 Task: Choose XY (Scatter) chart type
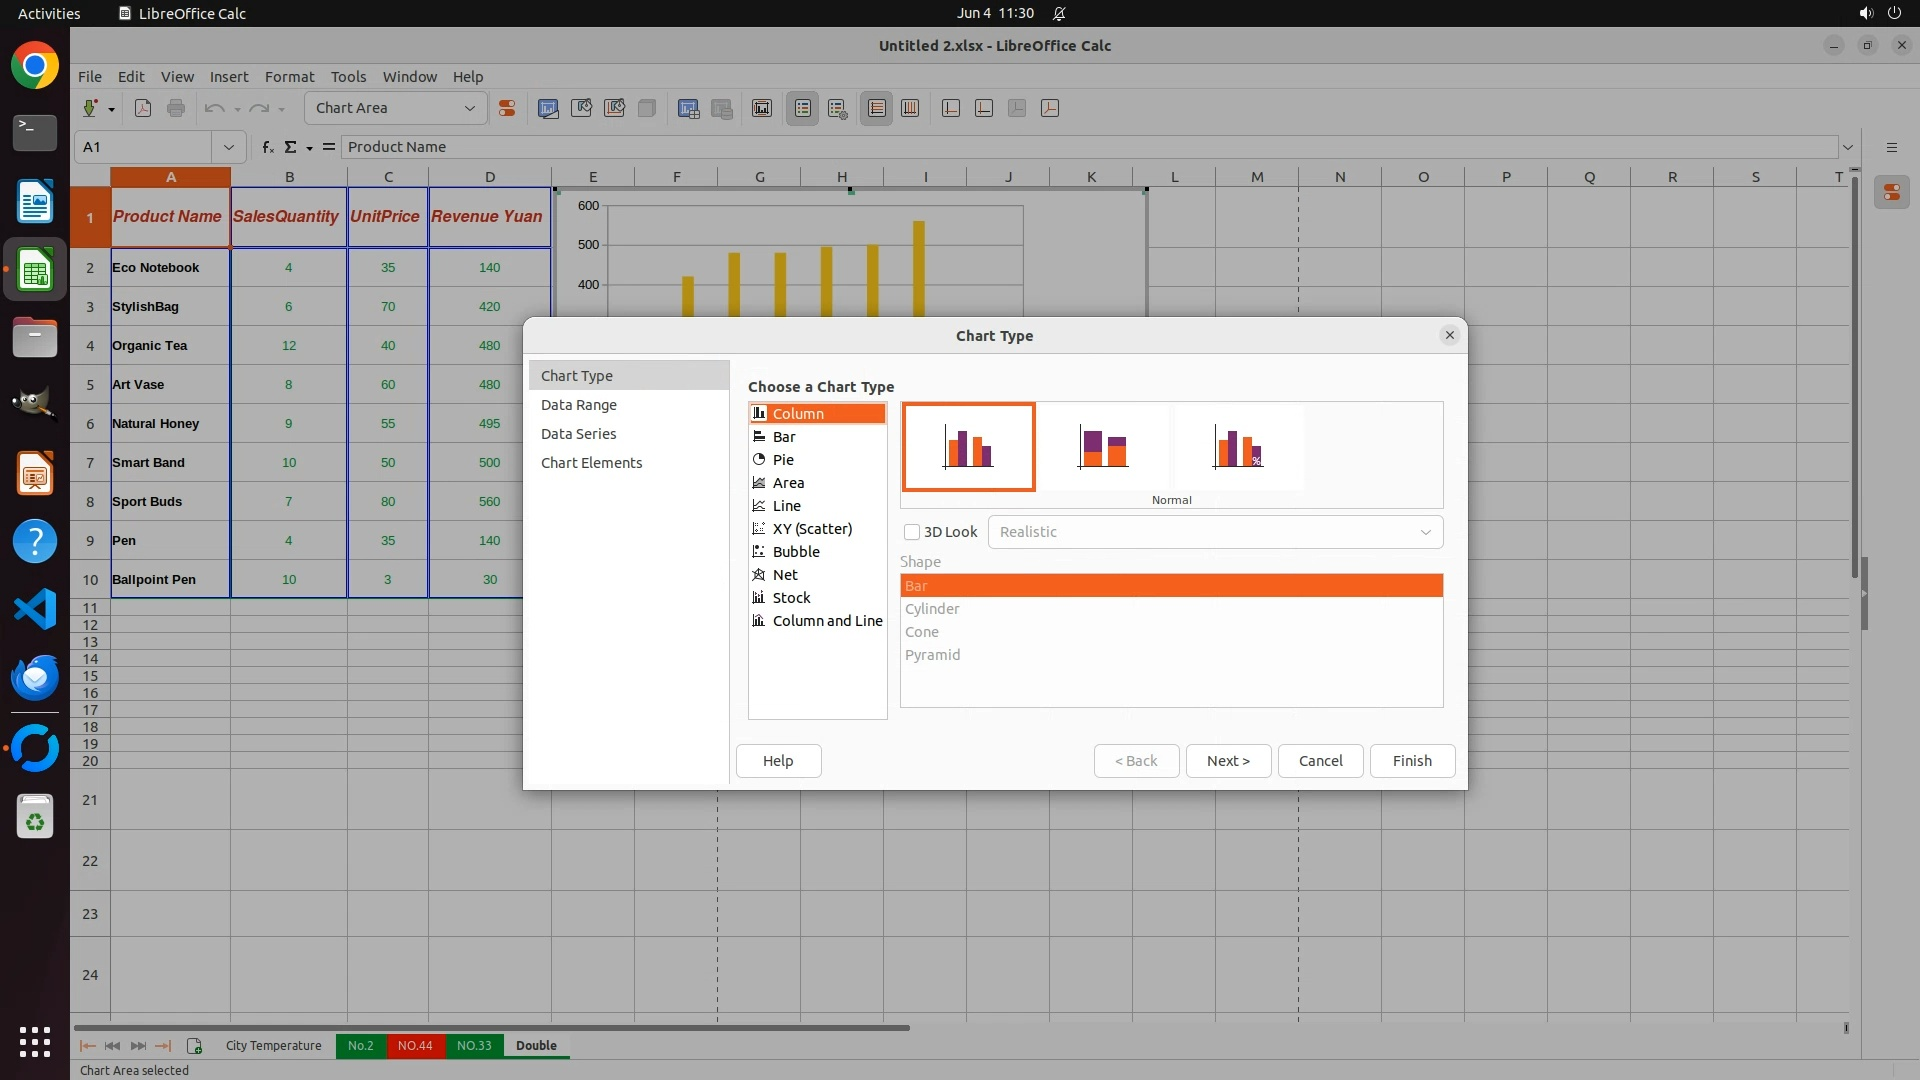point(812,529)
